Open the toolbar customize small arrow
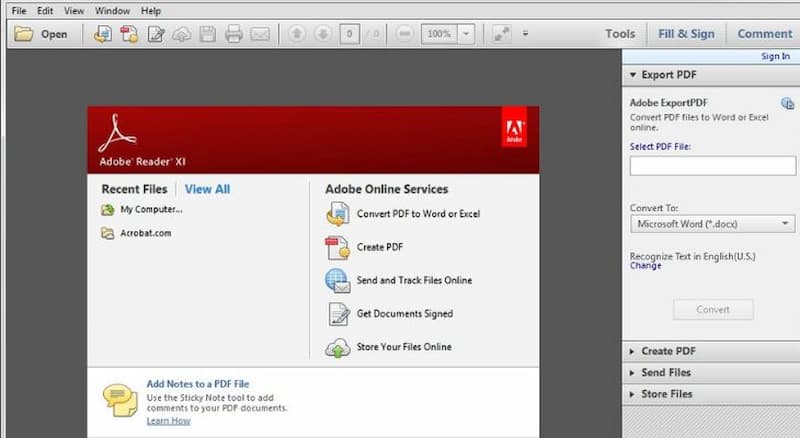Image resolution: width=800 pixels, height=438 pixels. (525, 34)
